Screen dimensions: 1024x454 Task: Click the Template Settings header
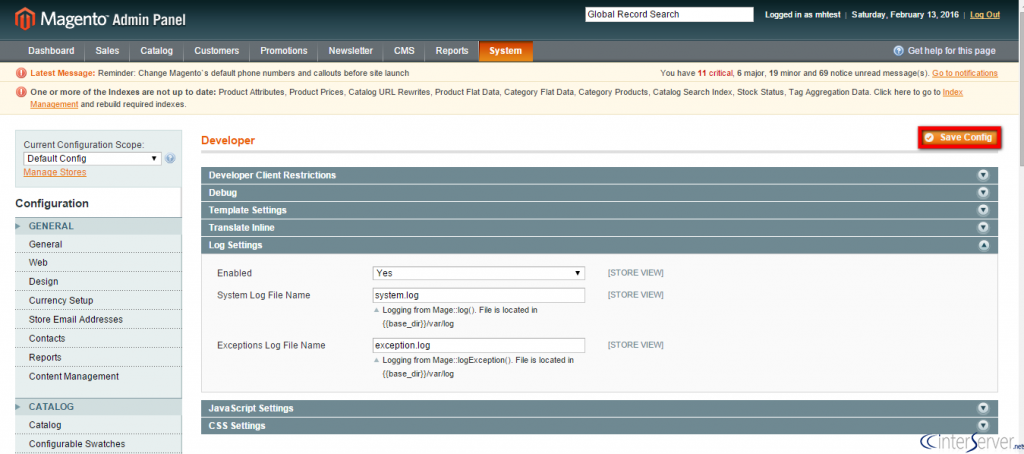600,210
